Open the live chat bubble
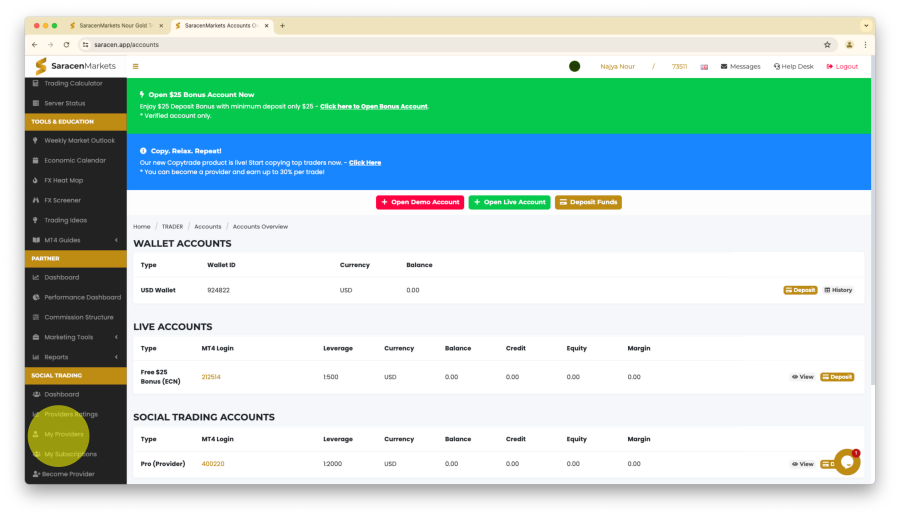Image resolution: width=900 pixels, height=517 pixels. click(847, 462)
